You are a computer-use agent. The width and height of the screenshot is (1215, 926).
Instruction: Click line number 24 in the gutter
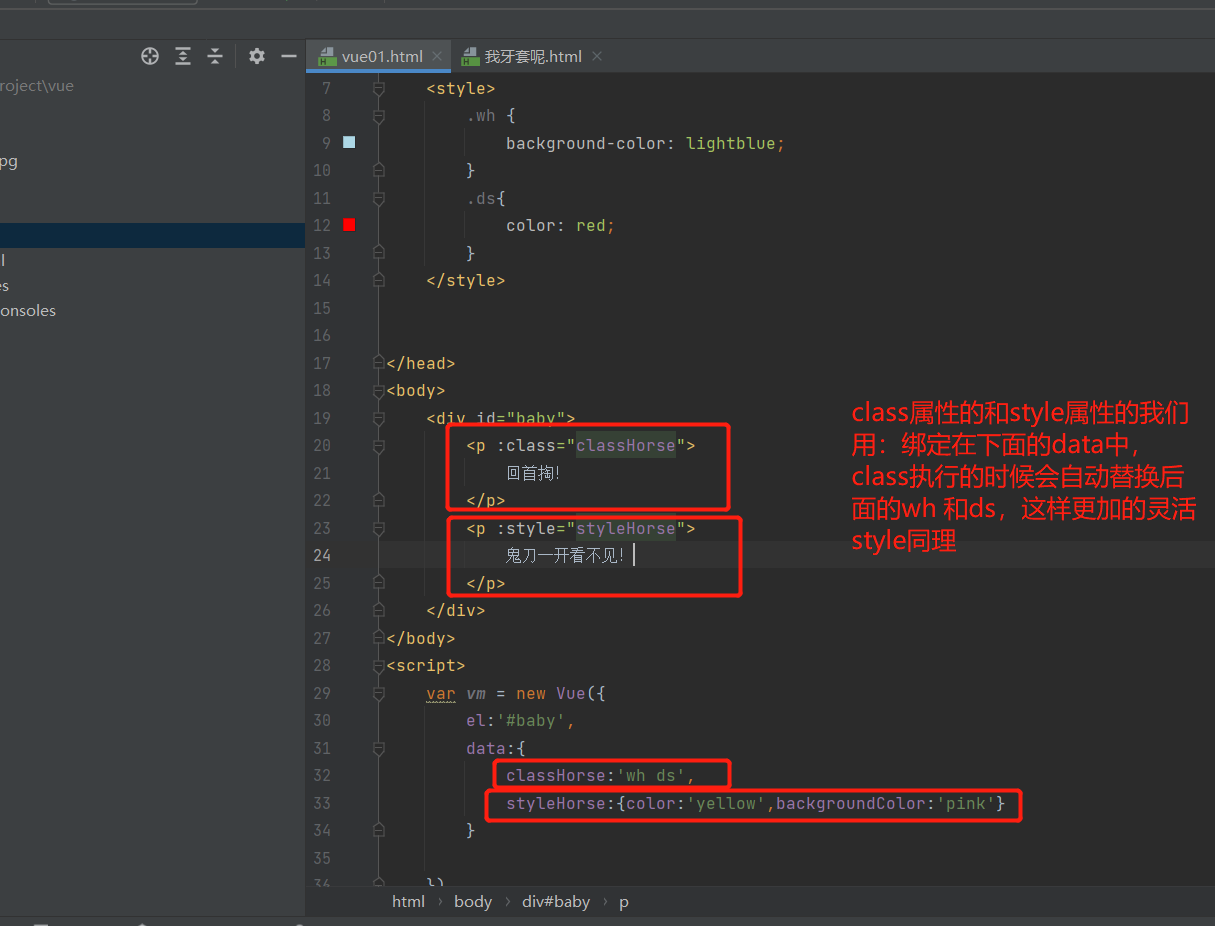pyautogui.click(x=322, y=555)
